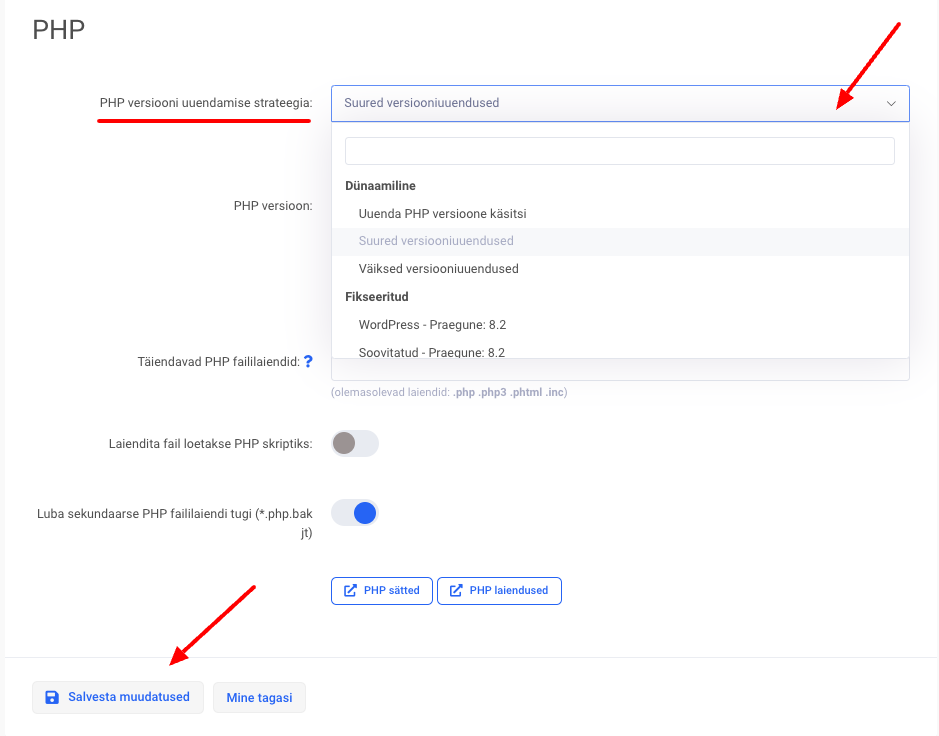939x736 pixels.
Task: Click the 'Täiendavad PHP faililaiendid' label text
Action: (x=218, y=362)
